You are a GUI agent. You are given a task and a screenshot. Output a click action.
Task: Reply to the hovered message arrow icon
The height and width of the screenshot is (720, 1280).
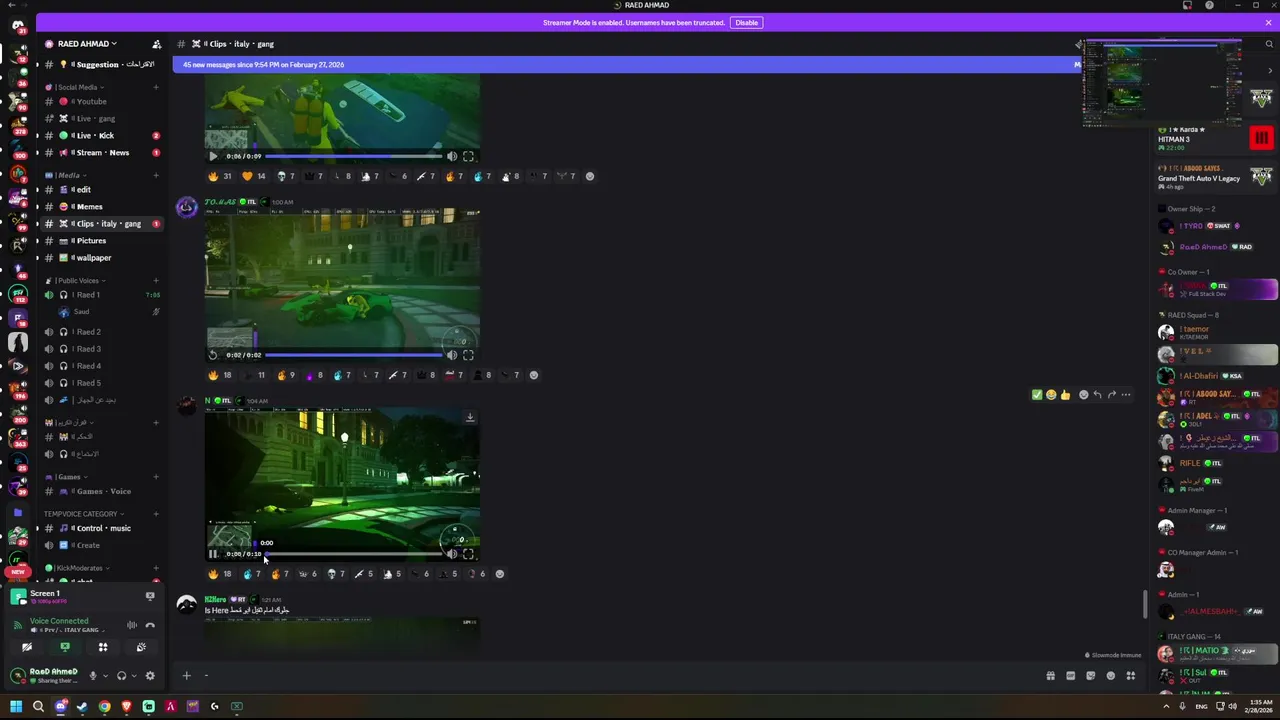click(1097, 395)
